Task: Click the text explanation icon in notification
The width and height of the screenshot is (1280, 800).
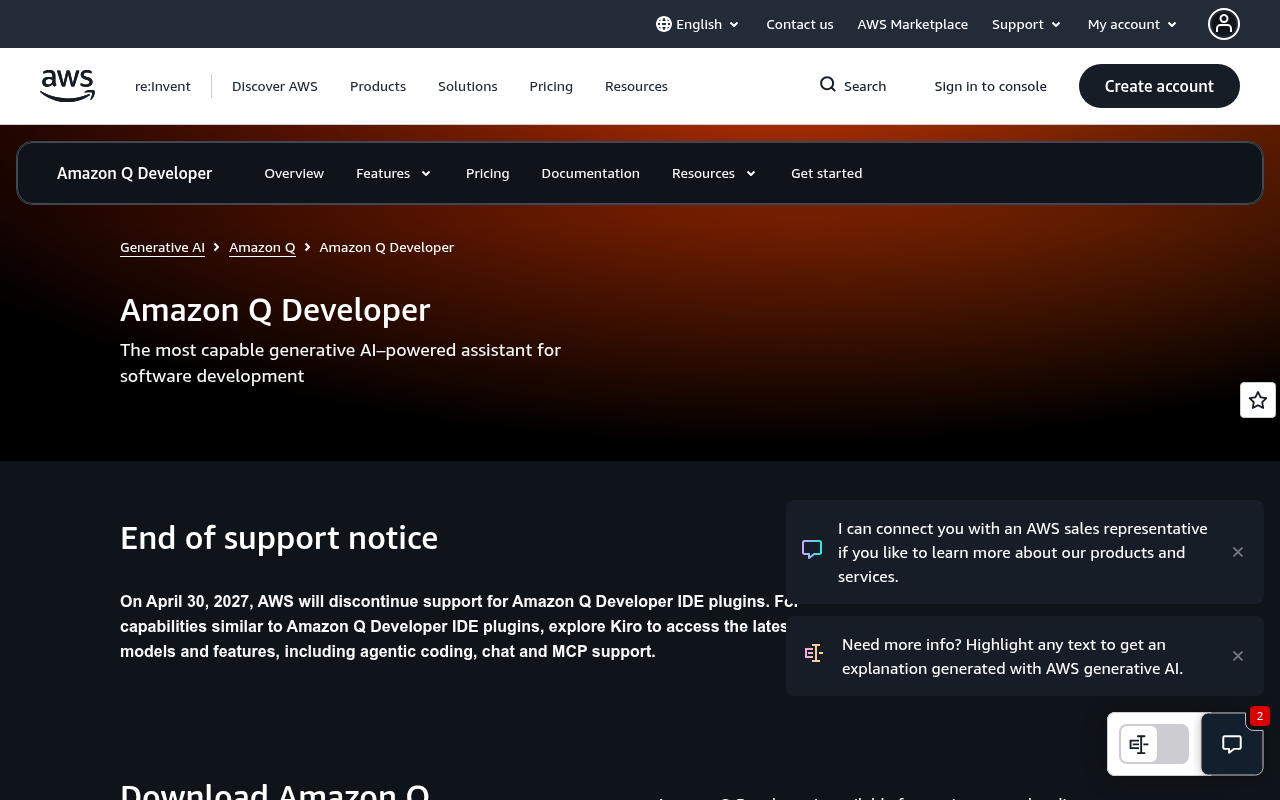Action: point(814,653)
